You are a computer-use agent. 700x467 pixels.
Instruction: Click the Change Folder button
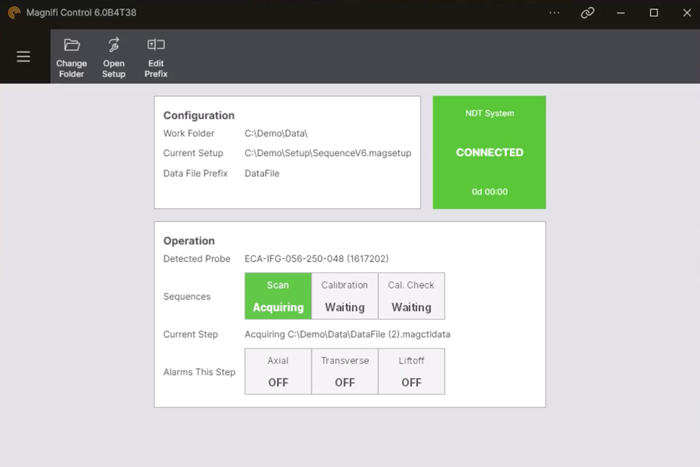(x=71, y=58)
